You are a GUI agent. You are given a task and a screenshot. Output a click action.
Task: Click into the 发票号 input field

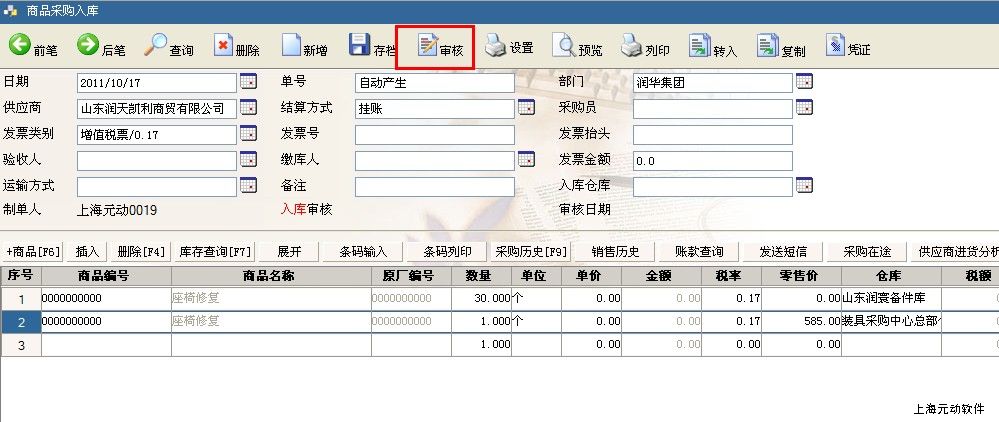click(434, 134)
